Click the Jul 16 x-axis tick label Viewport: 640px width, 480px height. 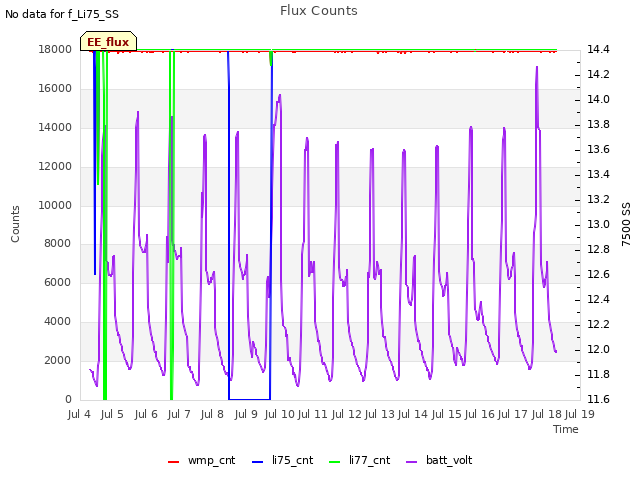pos(480,414)
